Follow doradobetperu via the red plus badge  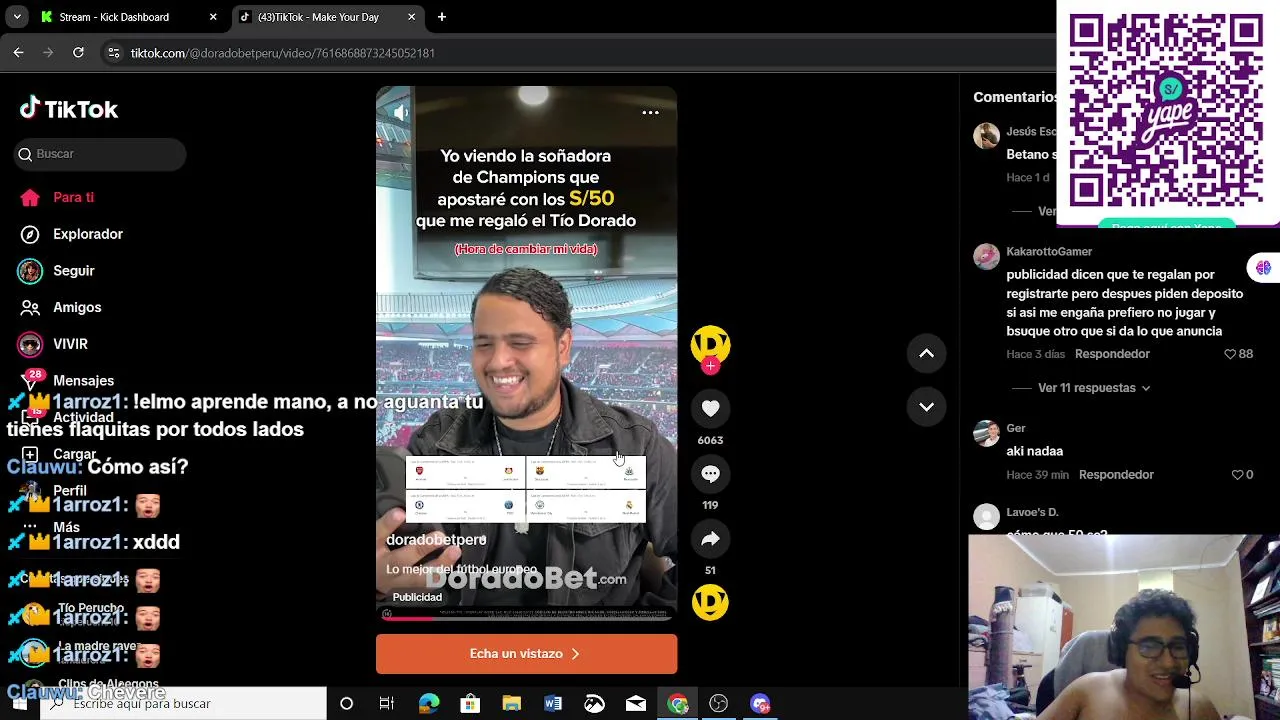click(710, 366)
